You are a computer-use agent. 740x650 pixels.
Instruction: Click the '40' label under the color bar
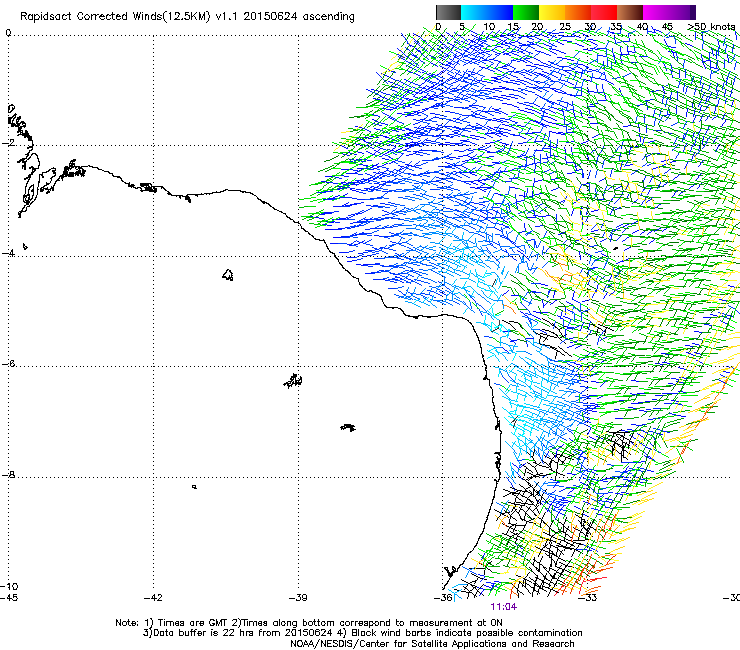tap(642, 27)
